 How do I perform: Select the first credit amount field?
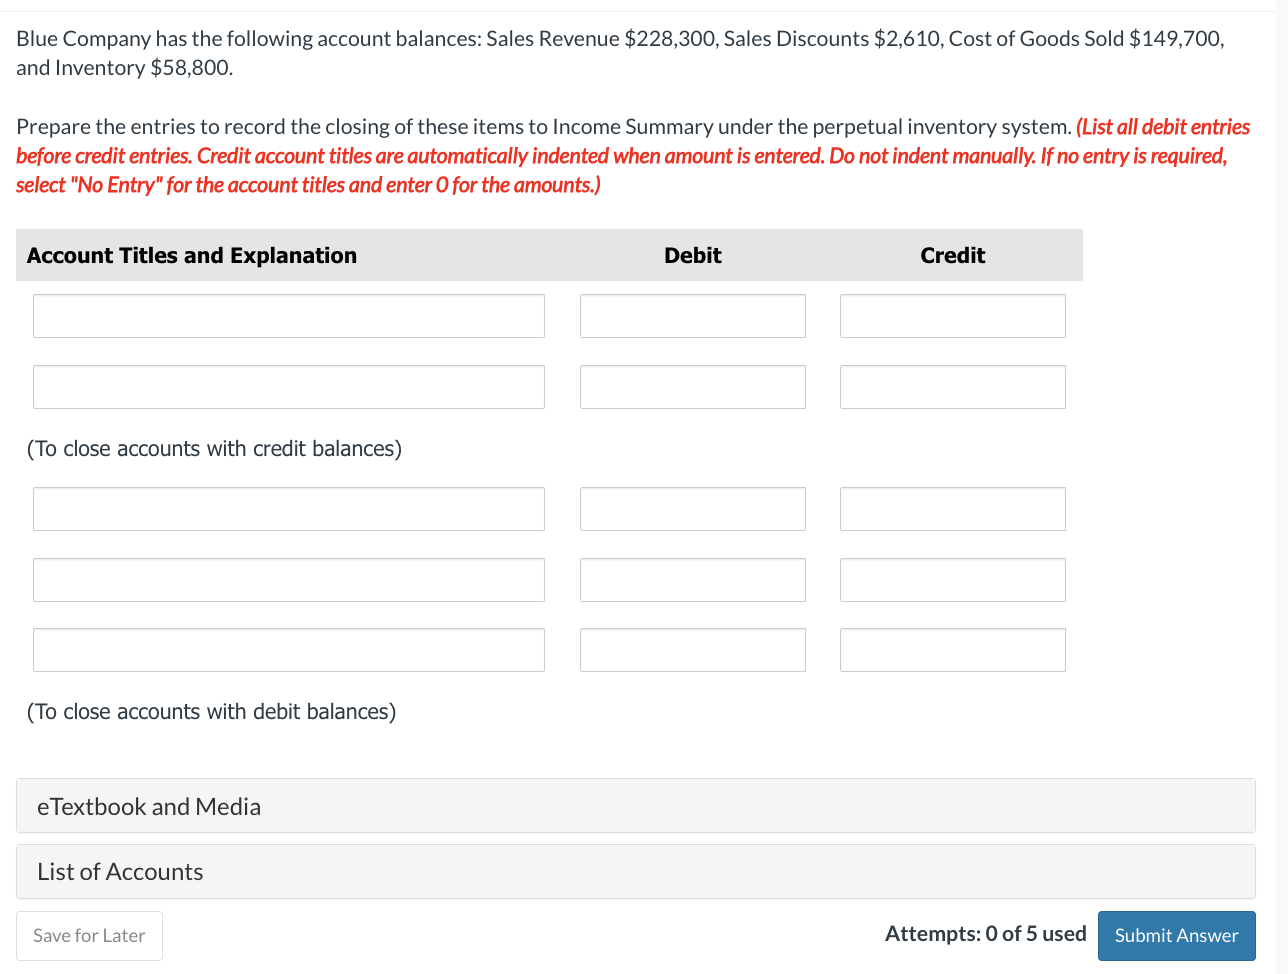[x=952, y=315]
